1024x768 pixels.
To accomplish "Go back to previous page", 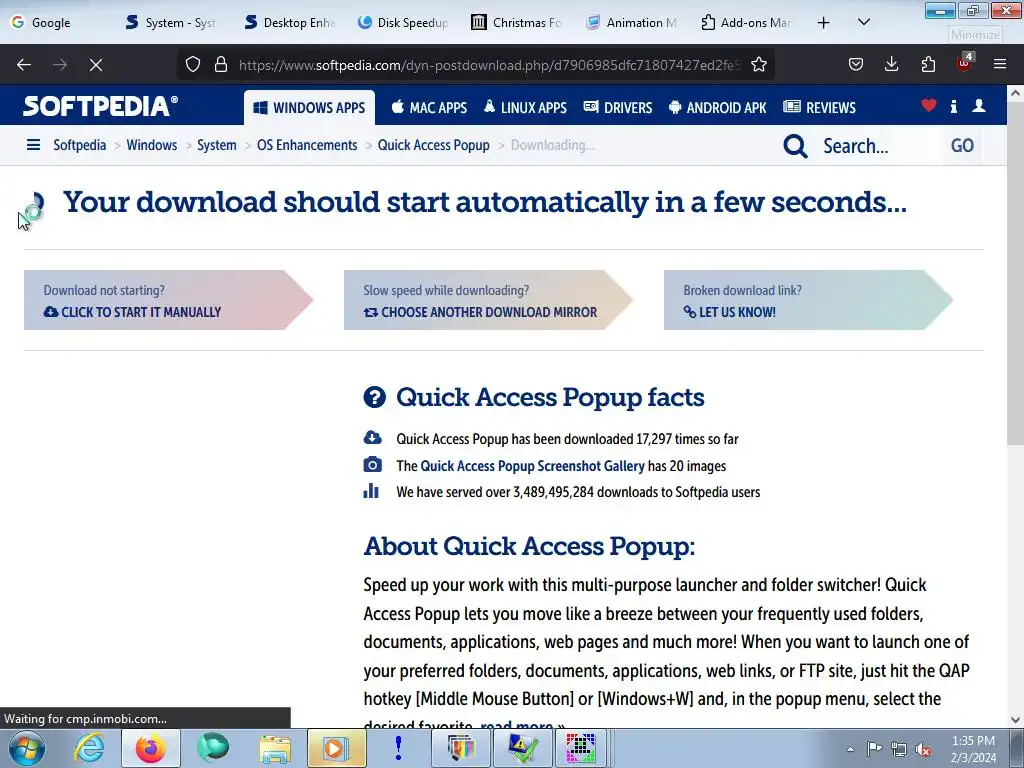I will tap(24, 65).
